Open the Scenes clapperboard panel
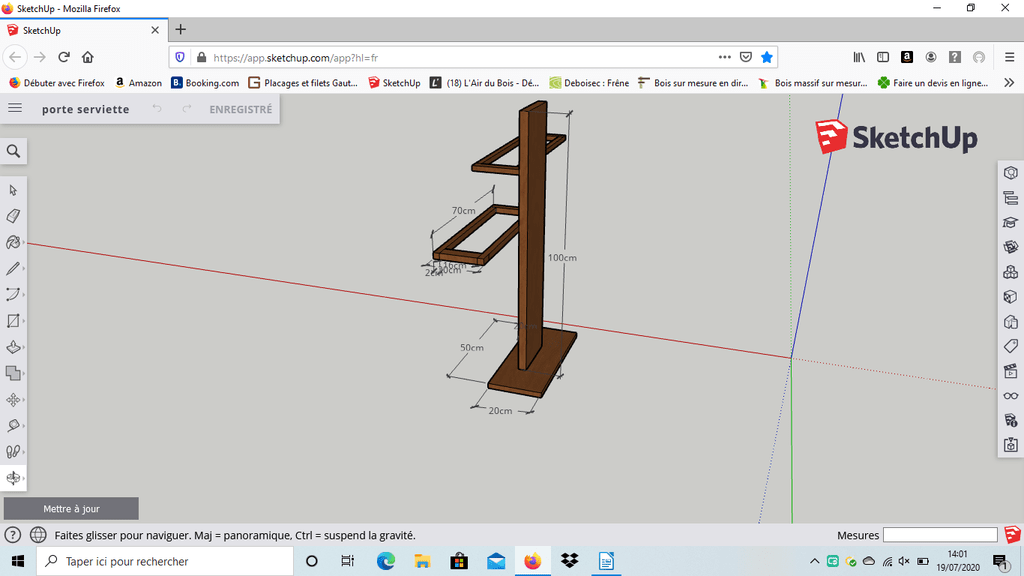Screen dimensions: 1024x576 pos(1010,371)
